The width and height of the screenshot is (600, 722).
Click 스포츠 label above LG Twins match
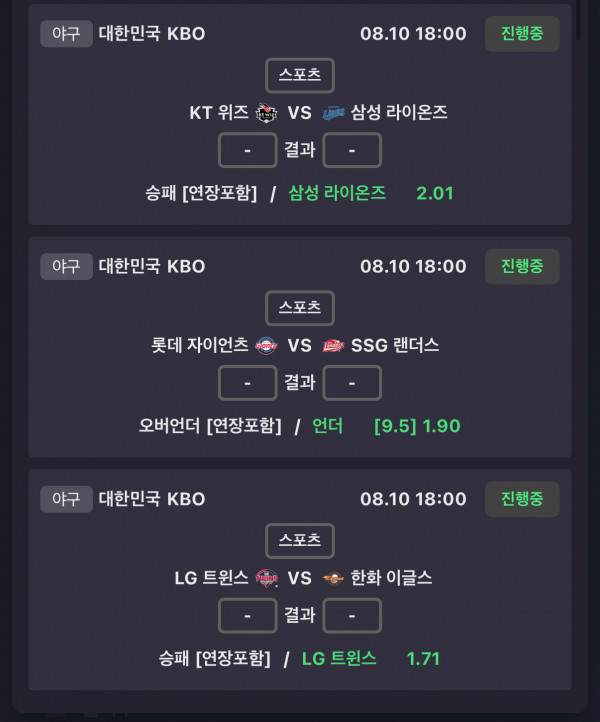click(x=300, y=541)
